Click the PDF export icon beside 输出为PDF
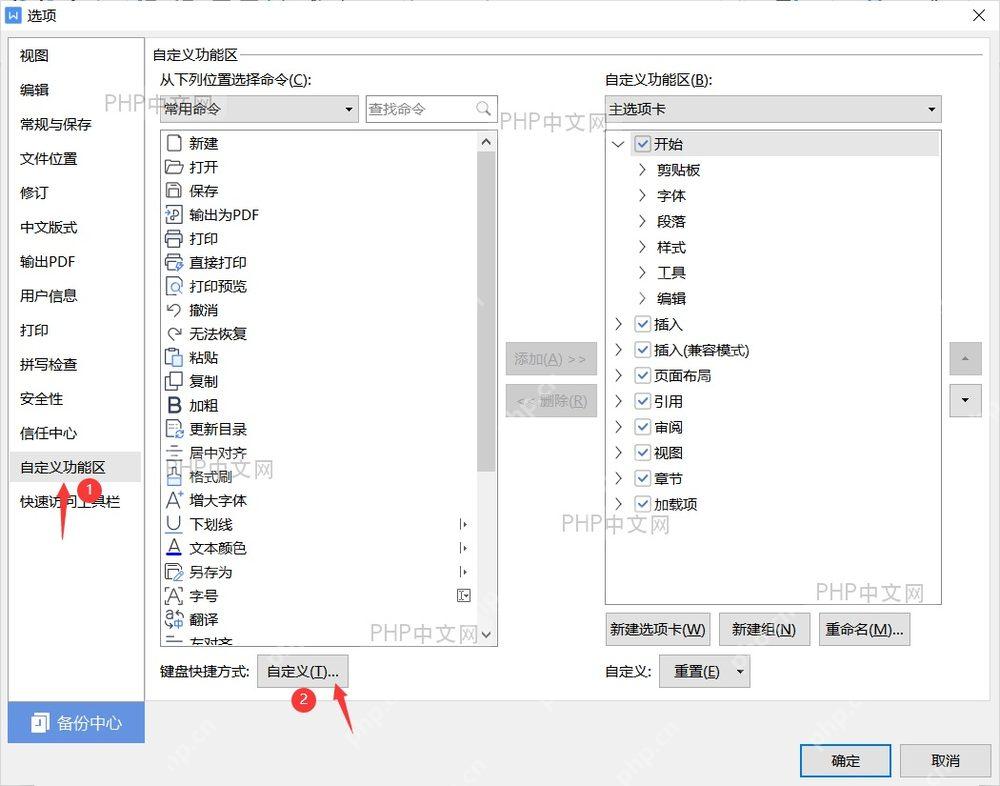The width and height of the screenshot is (1000, 786). click(x=174, y=214)
